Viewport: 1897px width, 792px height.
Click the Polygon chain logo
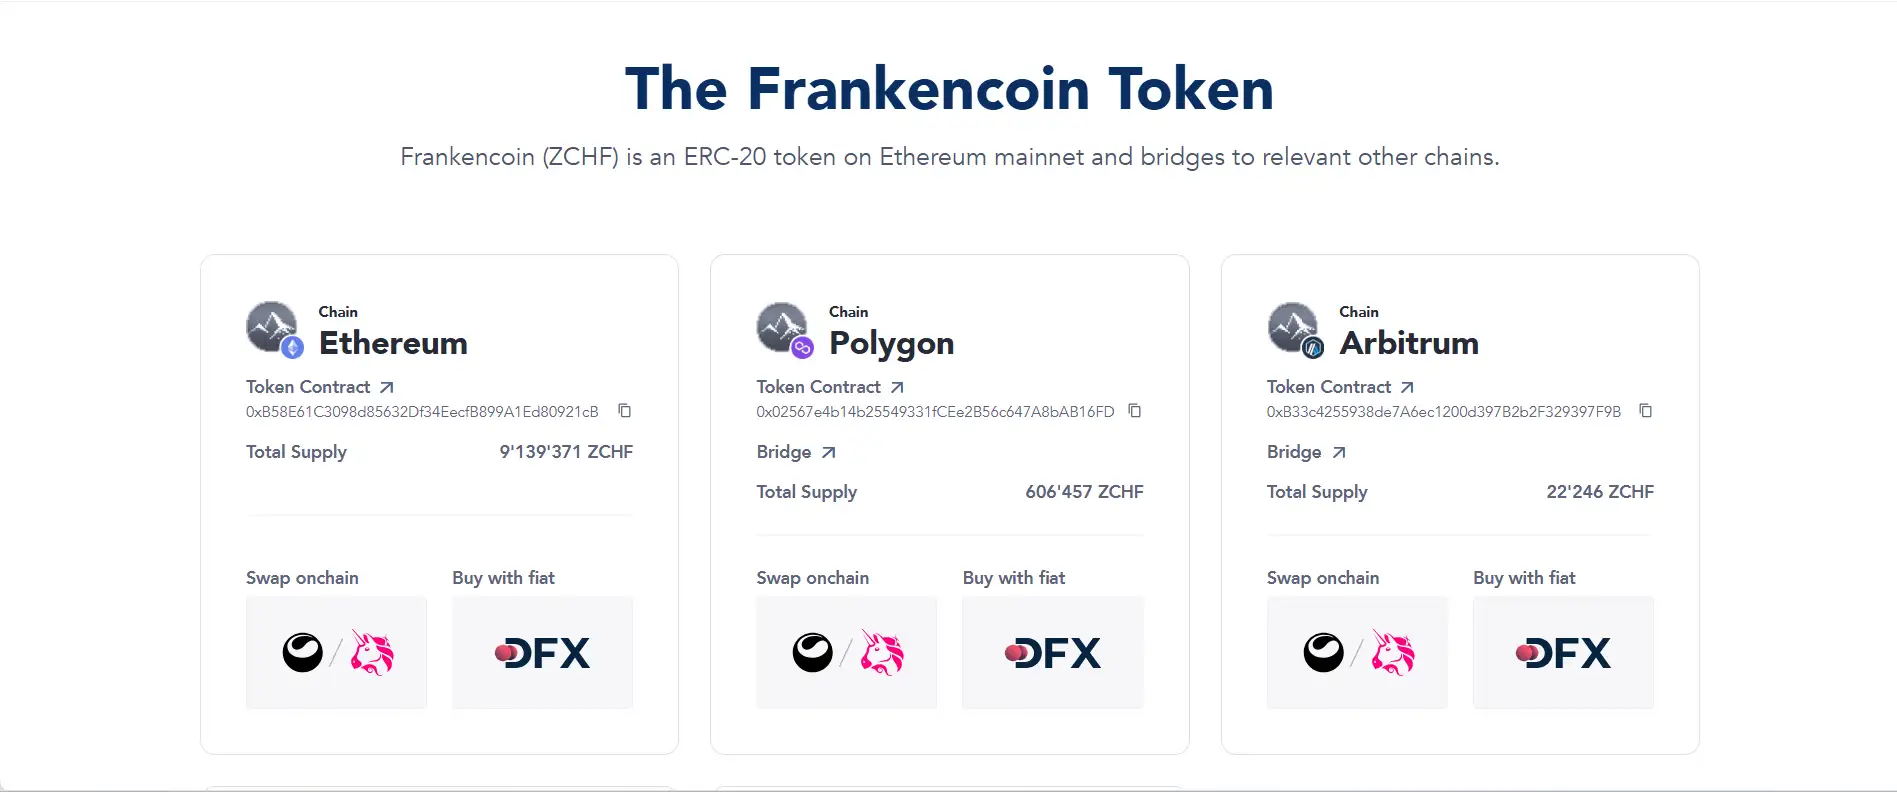[783, 329]
